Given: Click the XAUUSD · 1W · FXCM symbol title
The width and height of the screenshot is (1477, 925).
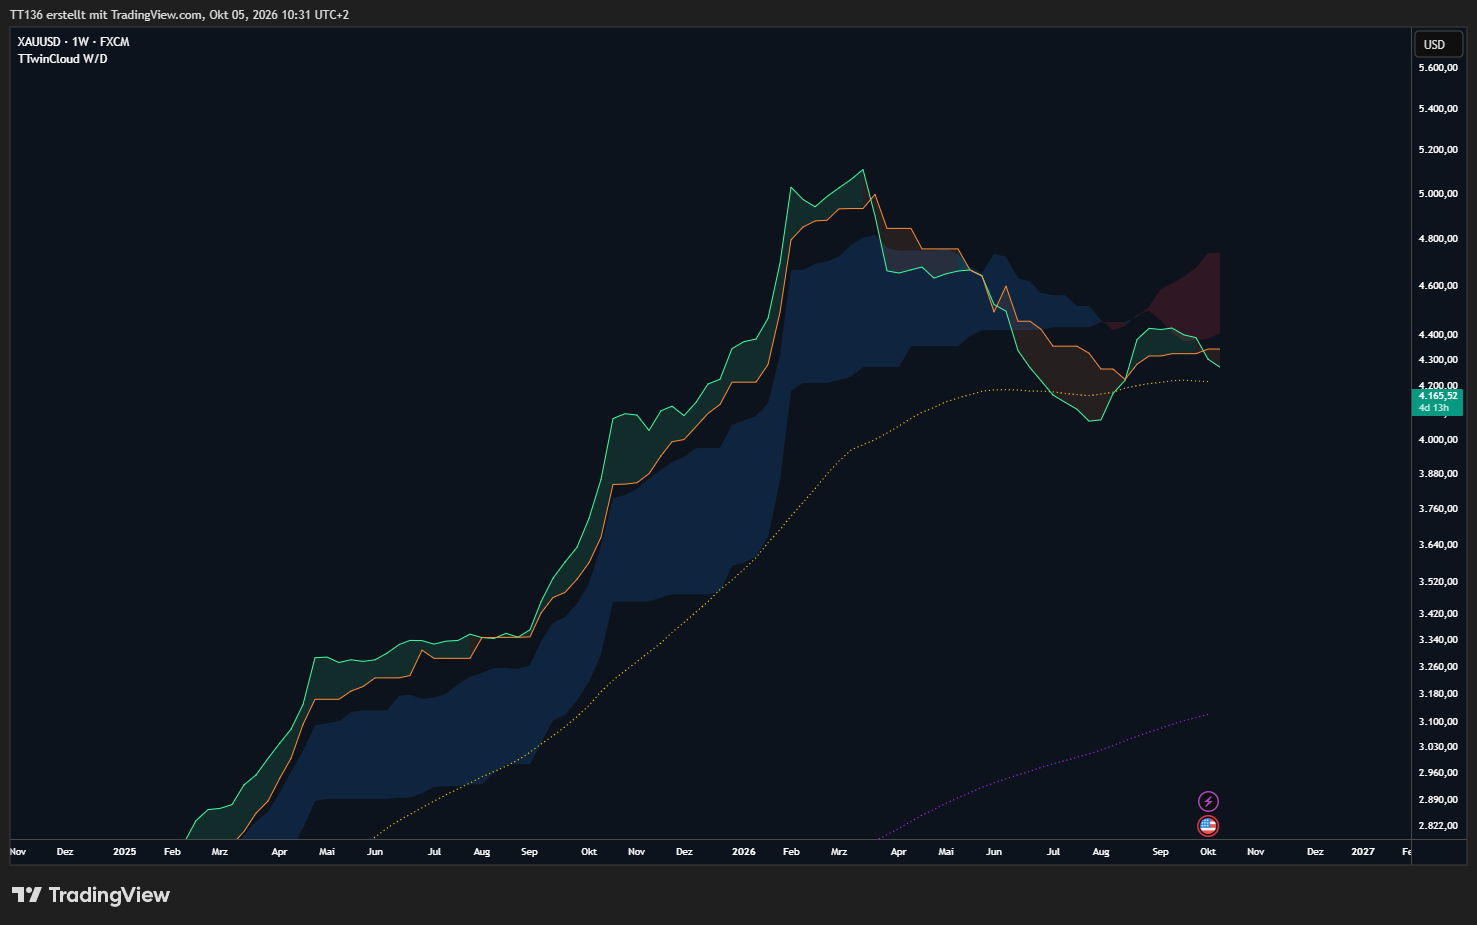Looking at the screenshot, I should click(x=74, y=42).
